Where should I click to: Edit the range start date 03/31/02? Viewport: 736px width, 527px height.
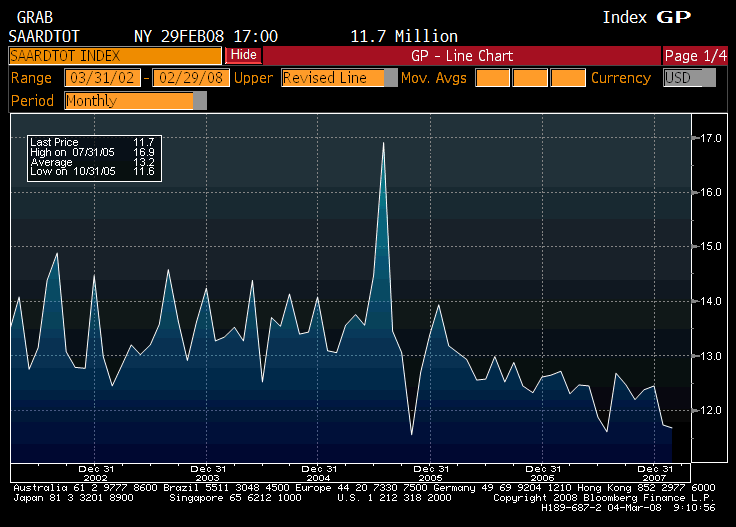coord(102,78)
